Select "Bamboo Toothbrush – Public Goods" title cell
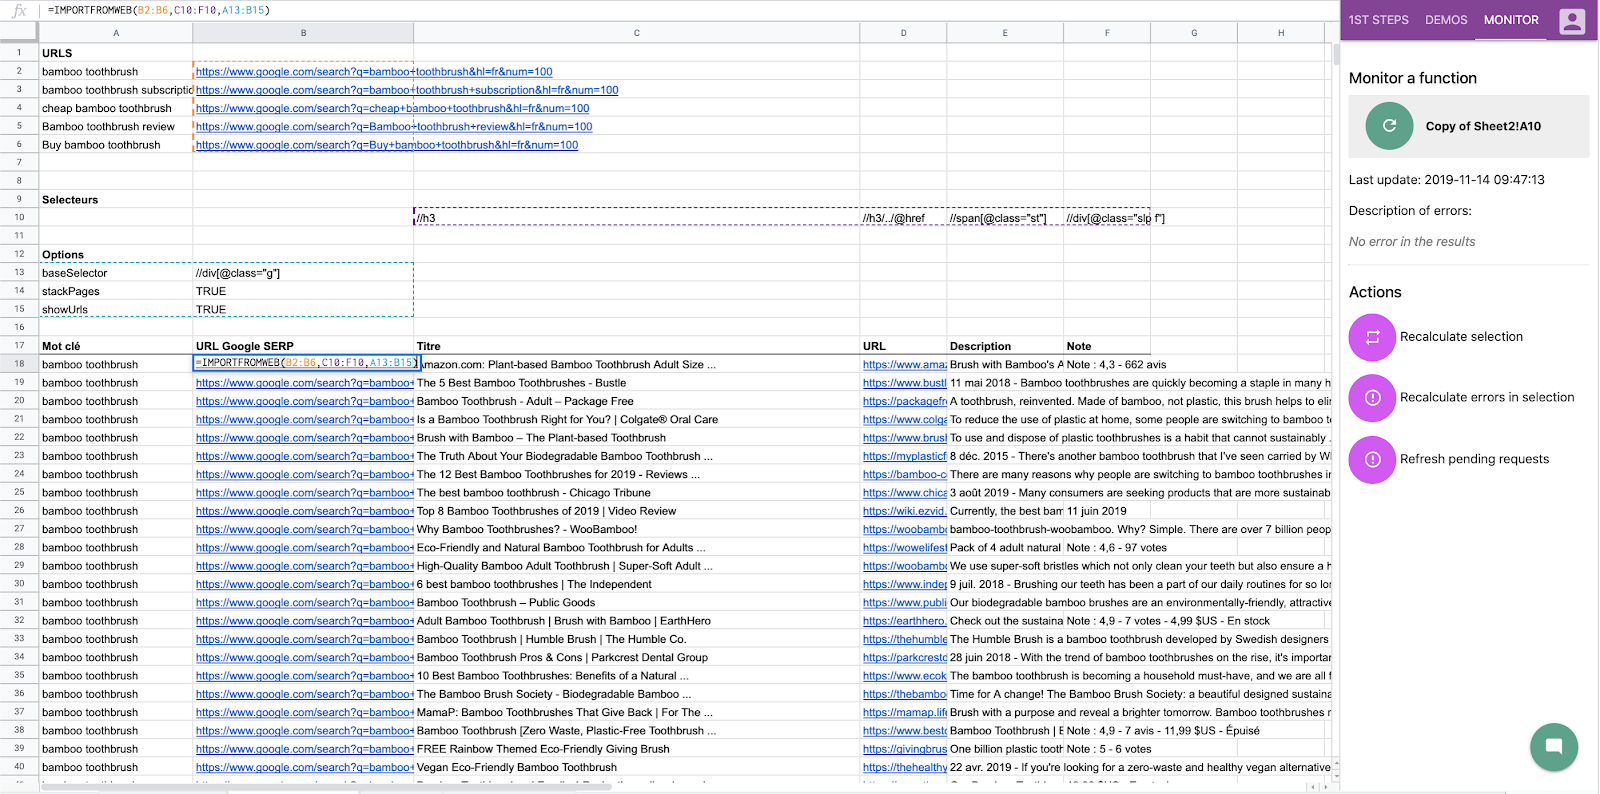Screen dimensions: 1600x794 637,603
